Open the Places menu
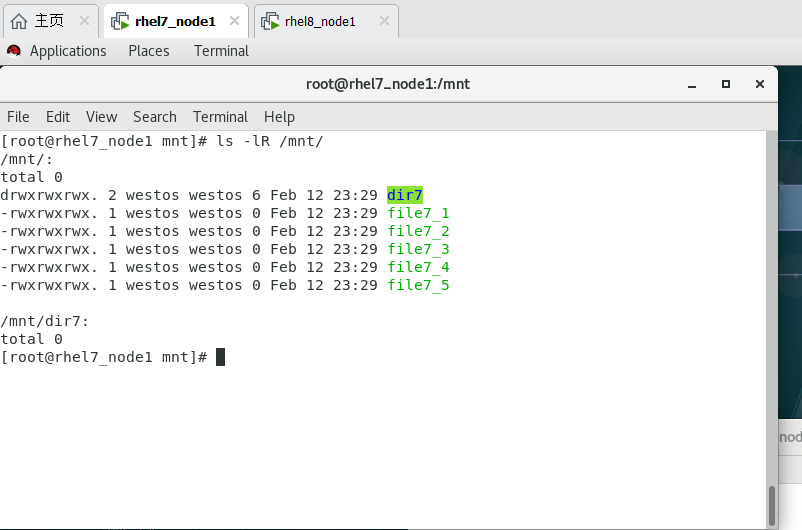The image size is (802, 530). pyautogui.click(x=149, y=51)
